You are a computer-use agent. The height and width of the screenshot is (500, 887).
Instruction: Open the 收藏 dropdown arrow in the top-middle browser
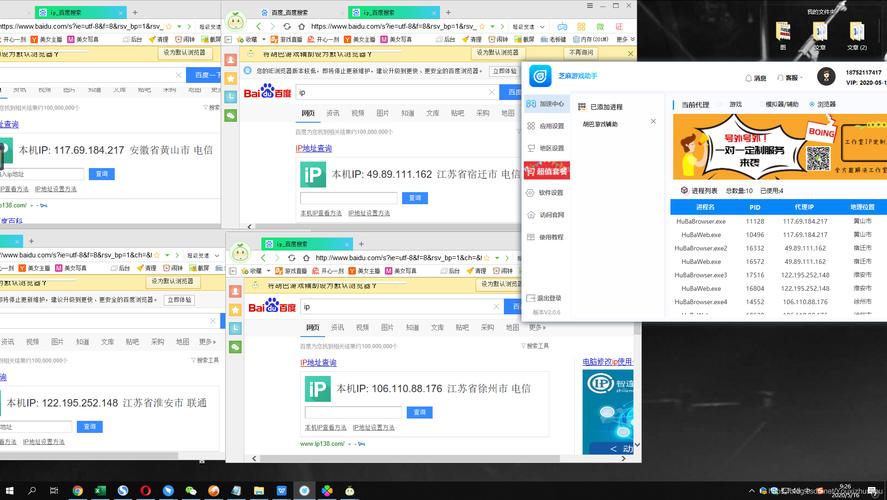[264, 40]
